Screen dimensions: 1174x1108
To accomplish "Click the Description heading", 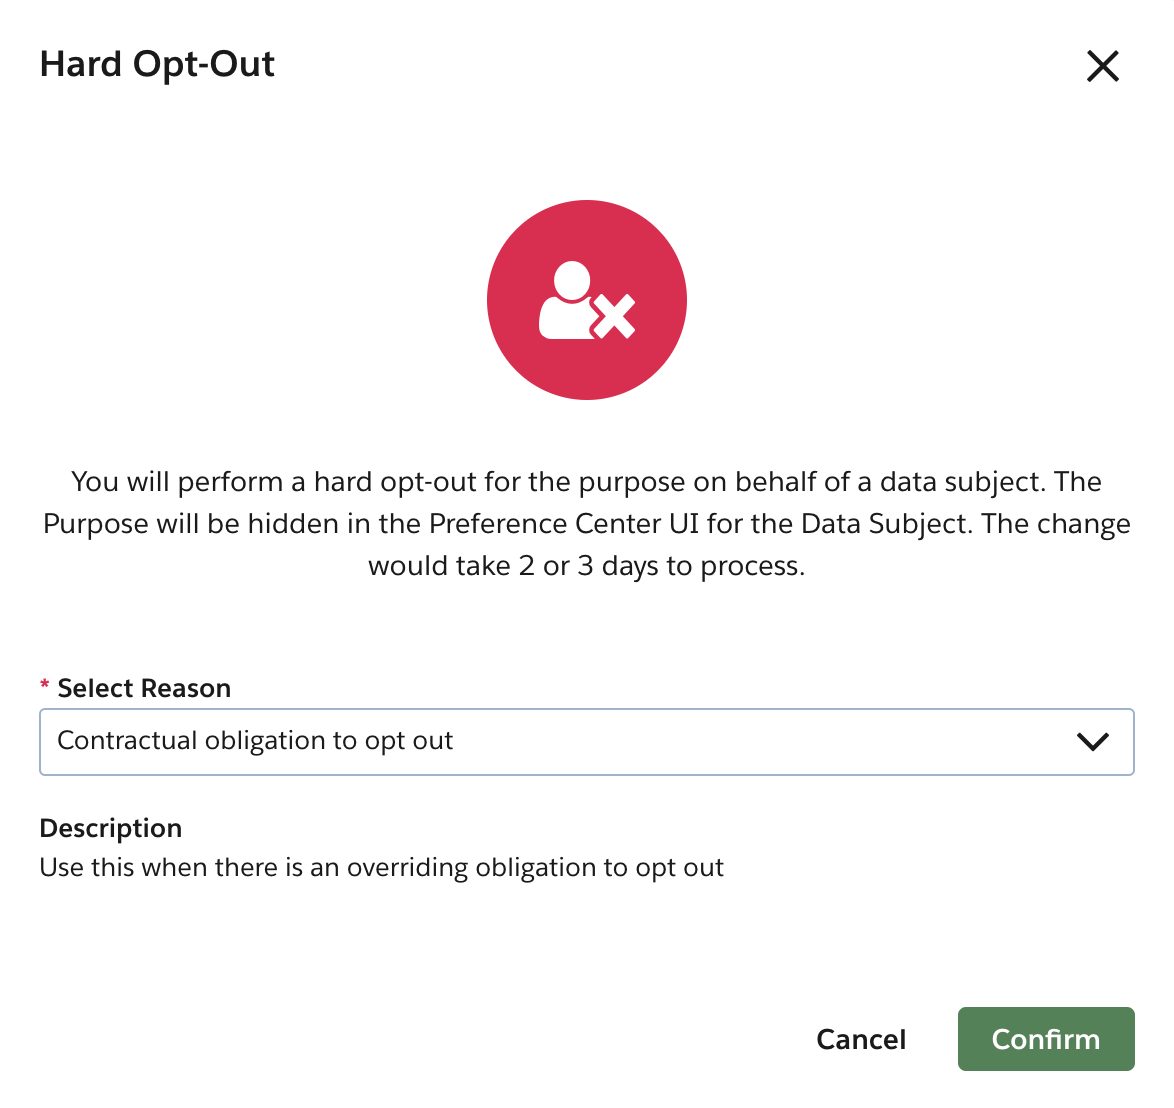I will coord(110,828).
